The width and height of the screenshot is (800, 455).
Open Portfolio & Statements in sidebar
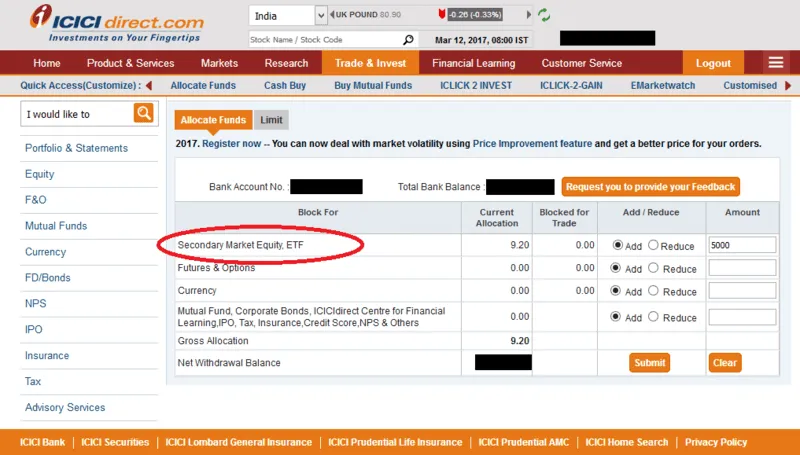coord(77,148)
